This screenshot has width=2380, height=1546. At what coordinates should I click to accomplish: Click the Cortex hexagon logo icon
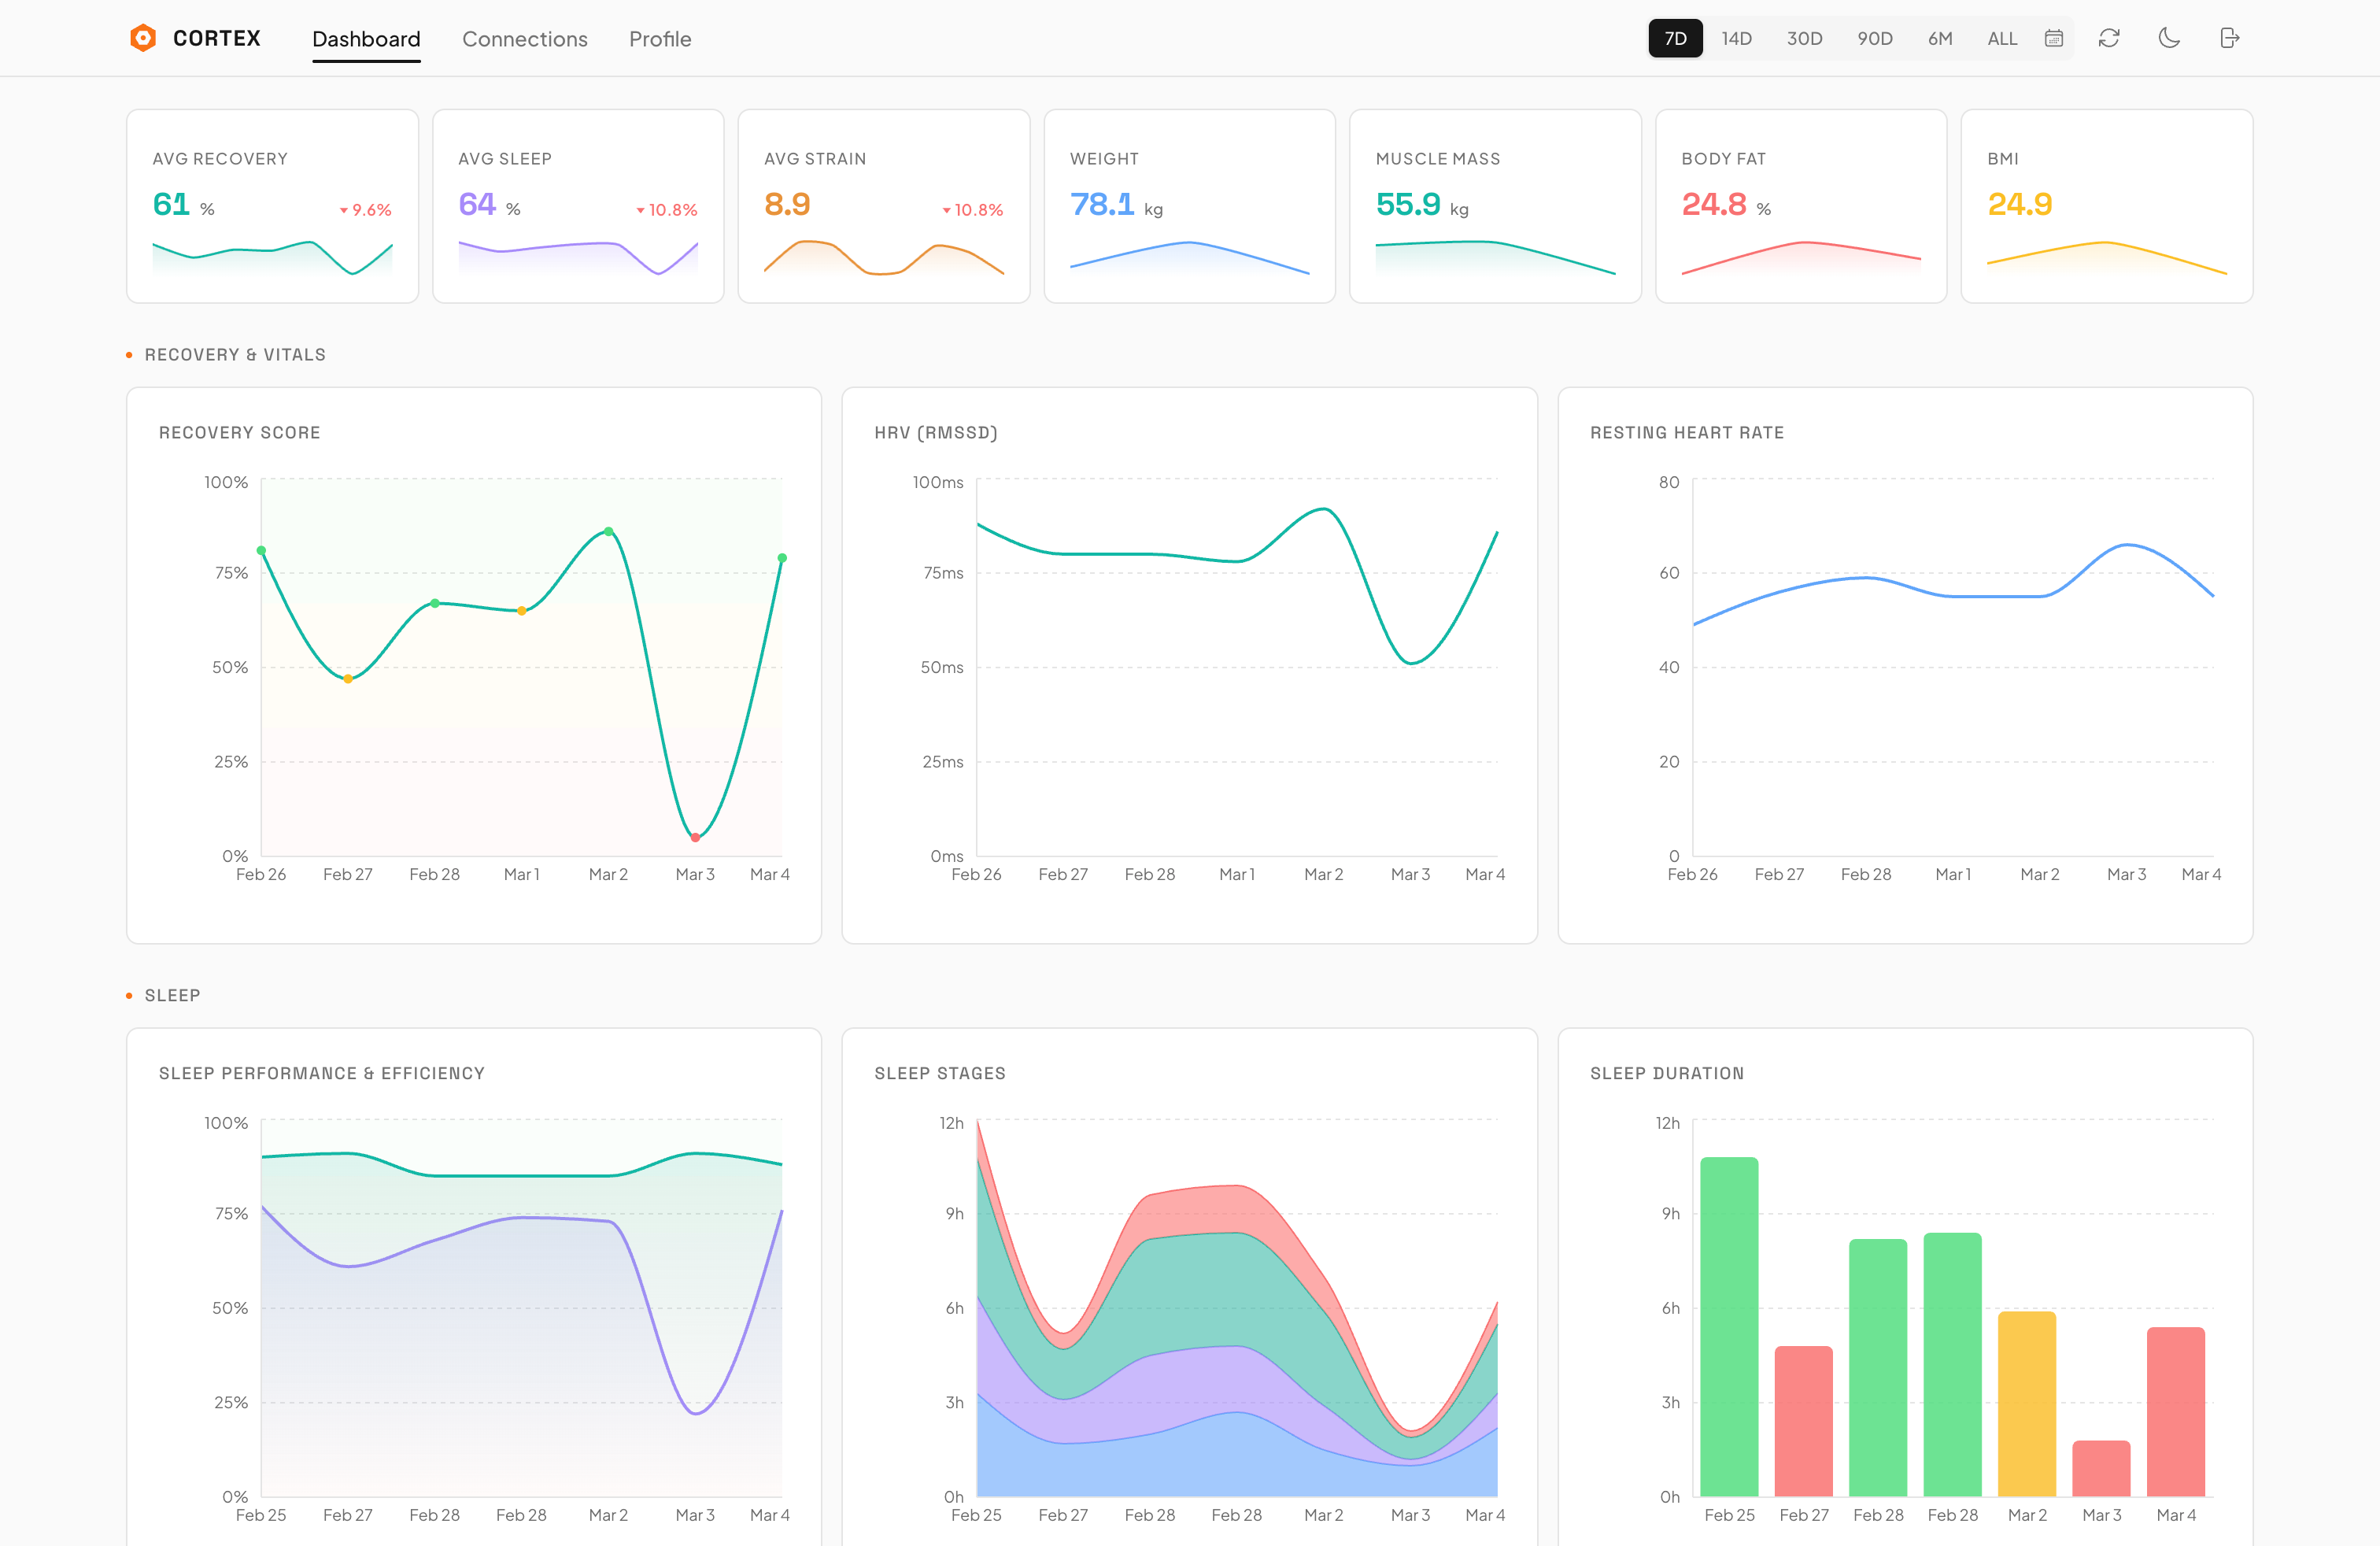click(143, 38)
